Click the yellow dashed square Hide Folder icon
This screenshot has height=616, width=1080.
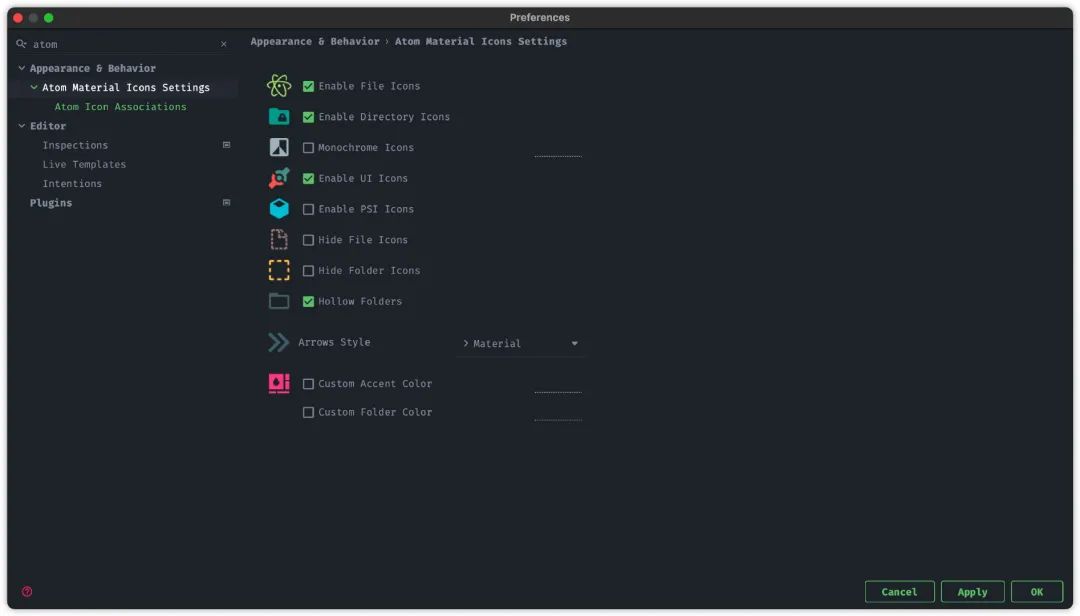[x=279, y=270]
